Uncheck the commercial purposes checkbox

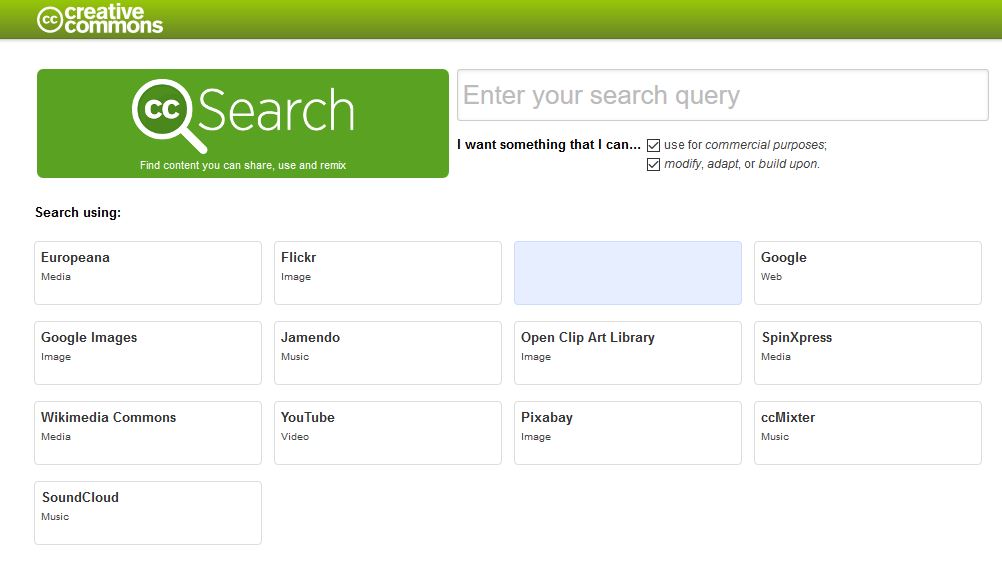[654, 145]
